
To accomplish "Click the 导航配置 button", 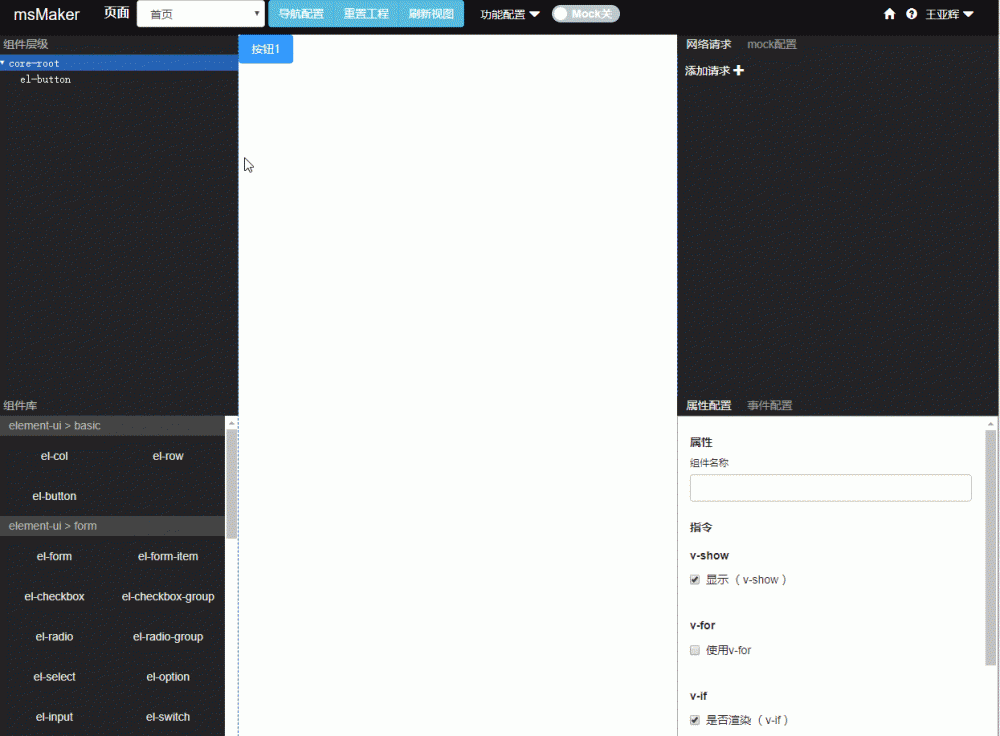I will [301, 14].
